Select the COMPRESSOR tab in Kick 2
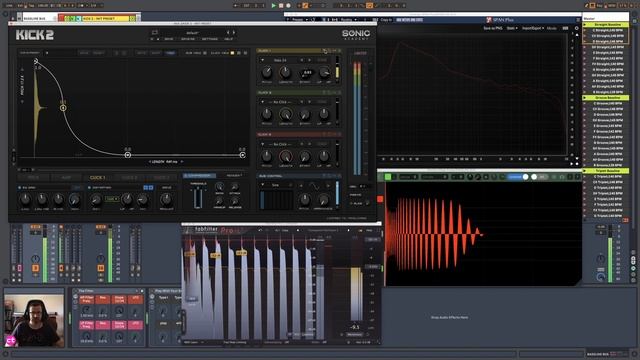This screenshot has height=360, width=640. pos(200,176)
